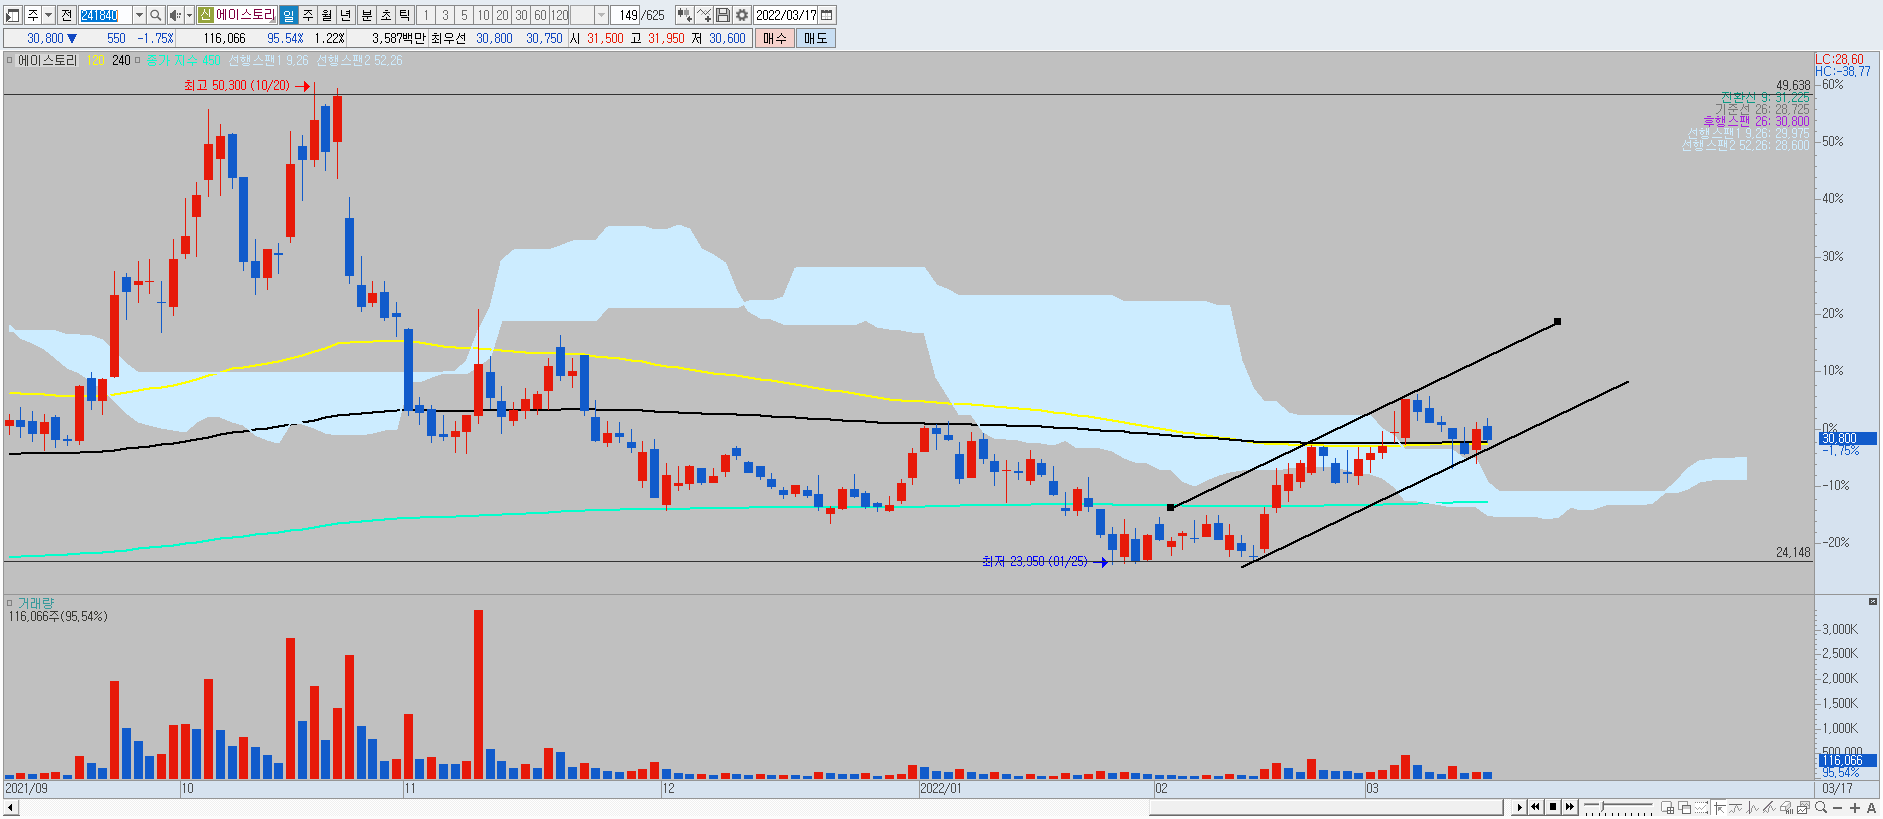Click the 매수 buy button
Viewport: 1883px width, 819px height.
pos(774,38)
